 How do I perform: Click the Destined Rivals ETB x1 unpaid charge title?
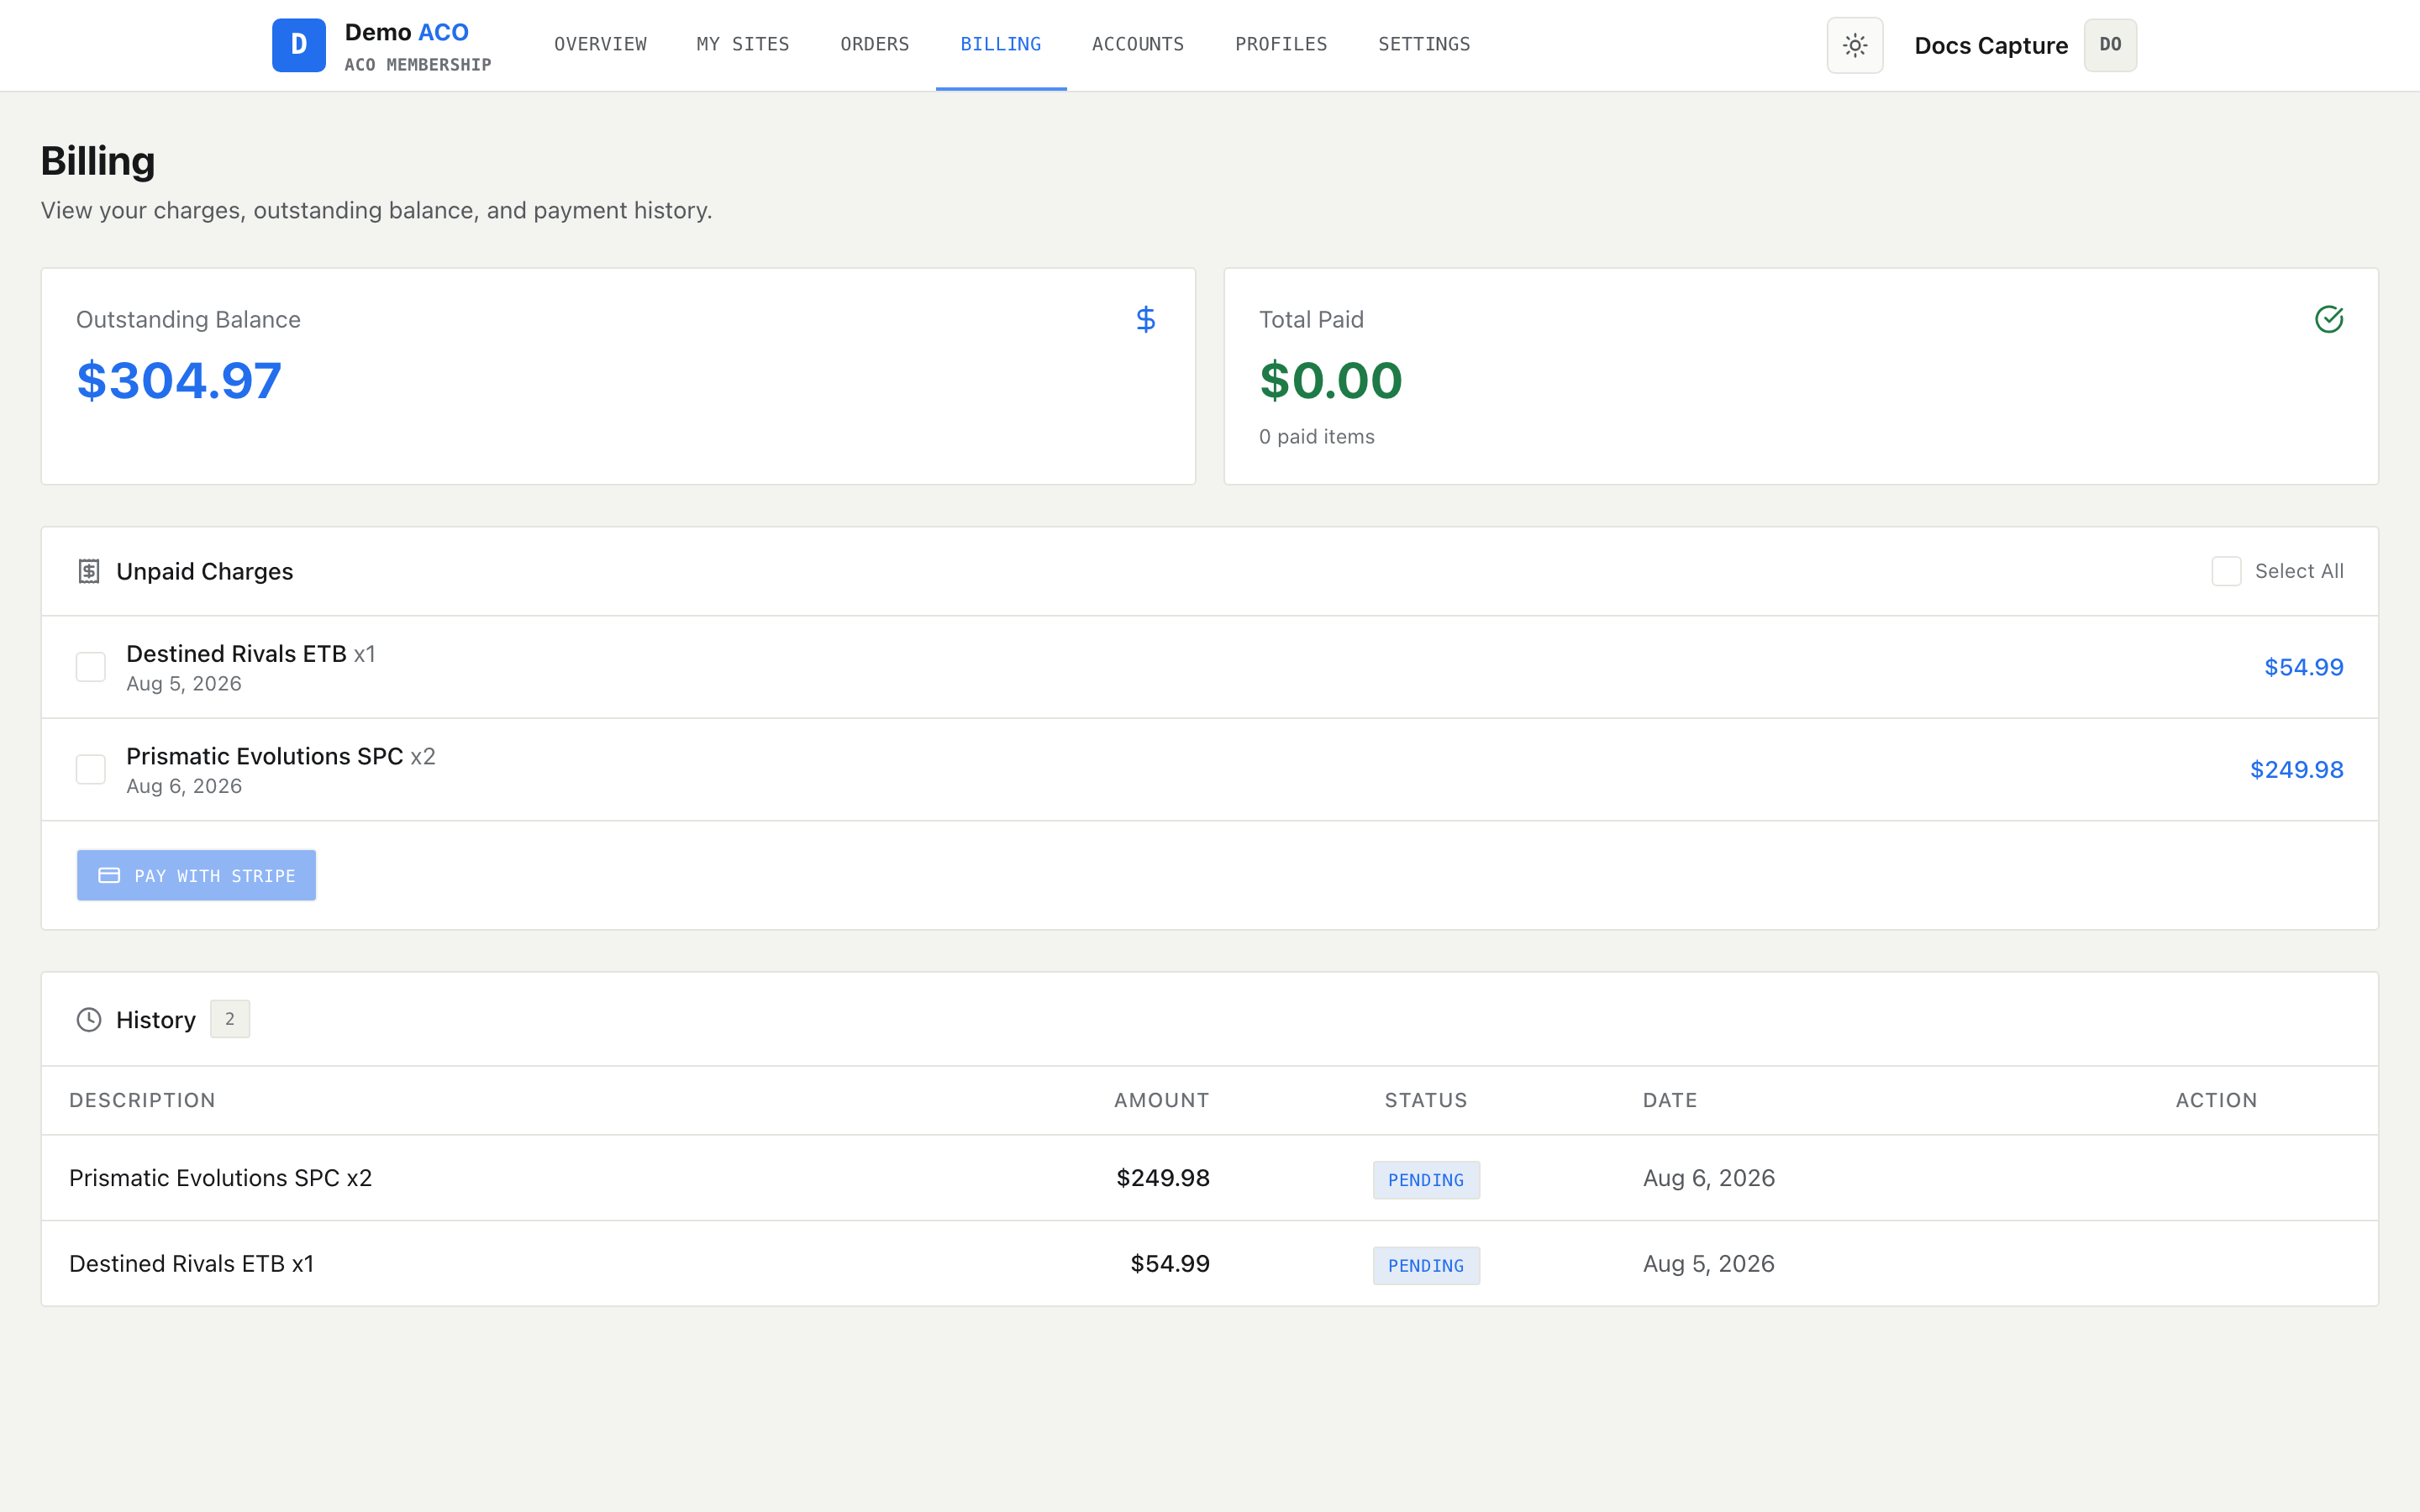point(251,654)
